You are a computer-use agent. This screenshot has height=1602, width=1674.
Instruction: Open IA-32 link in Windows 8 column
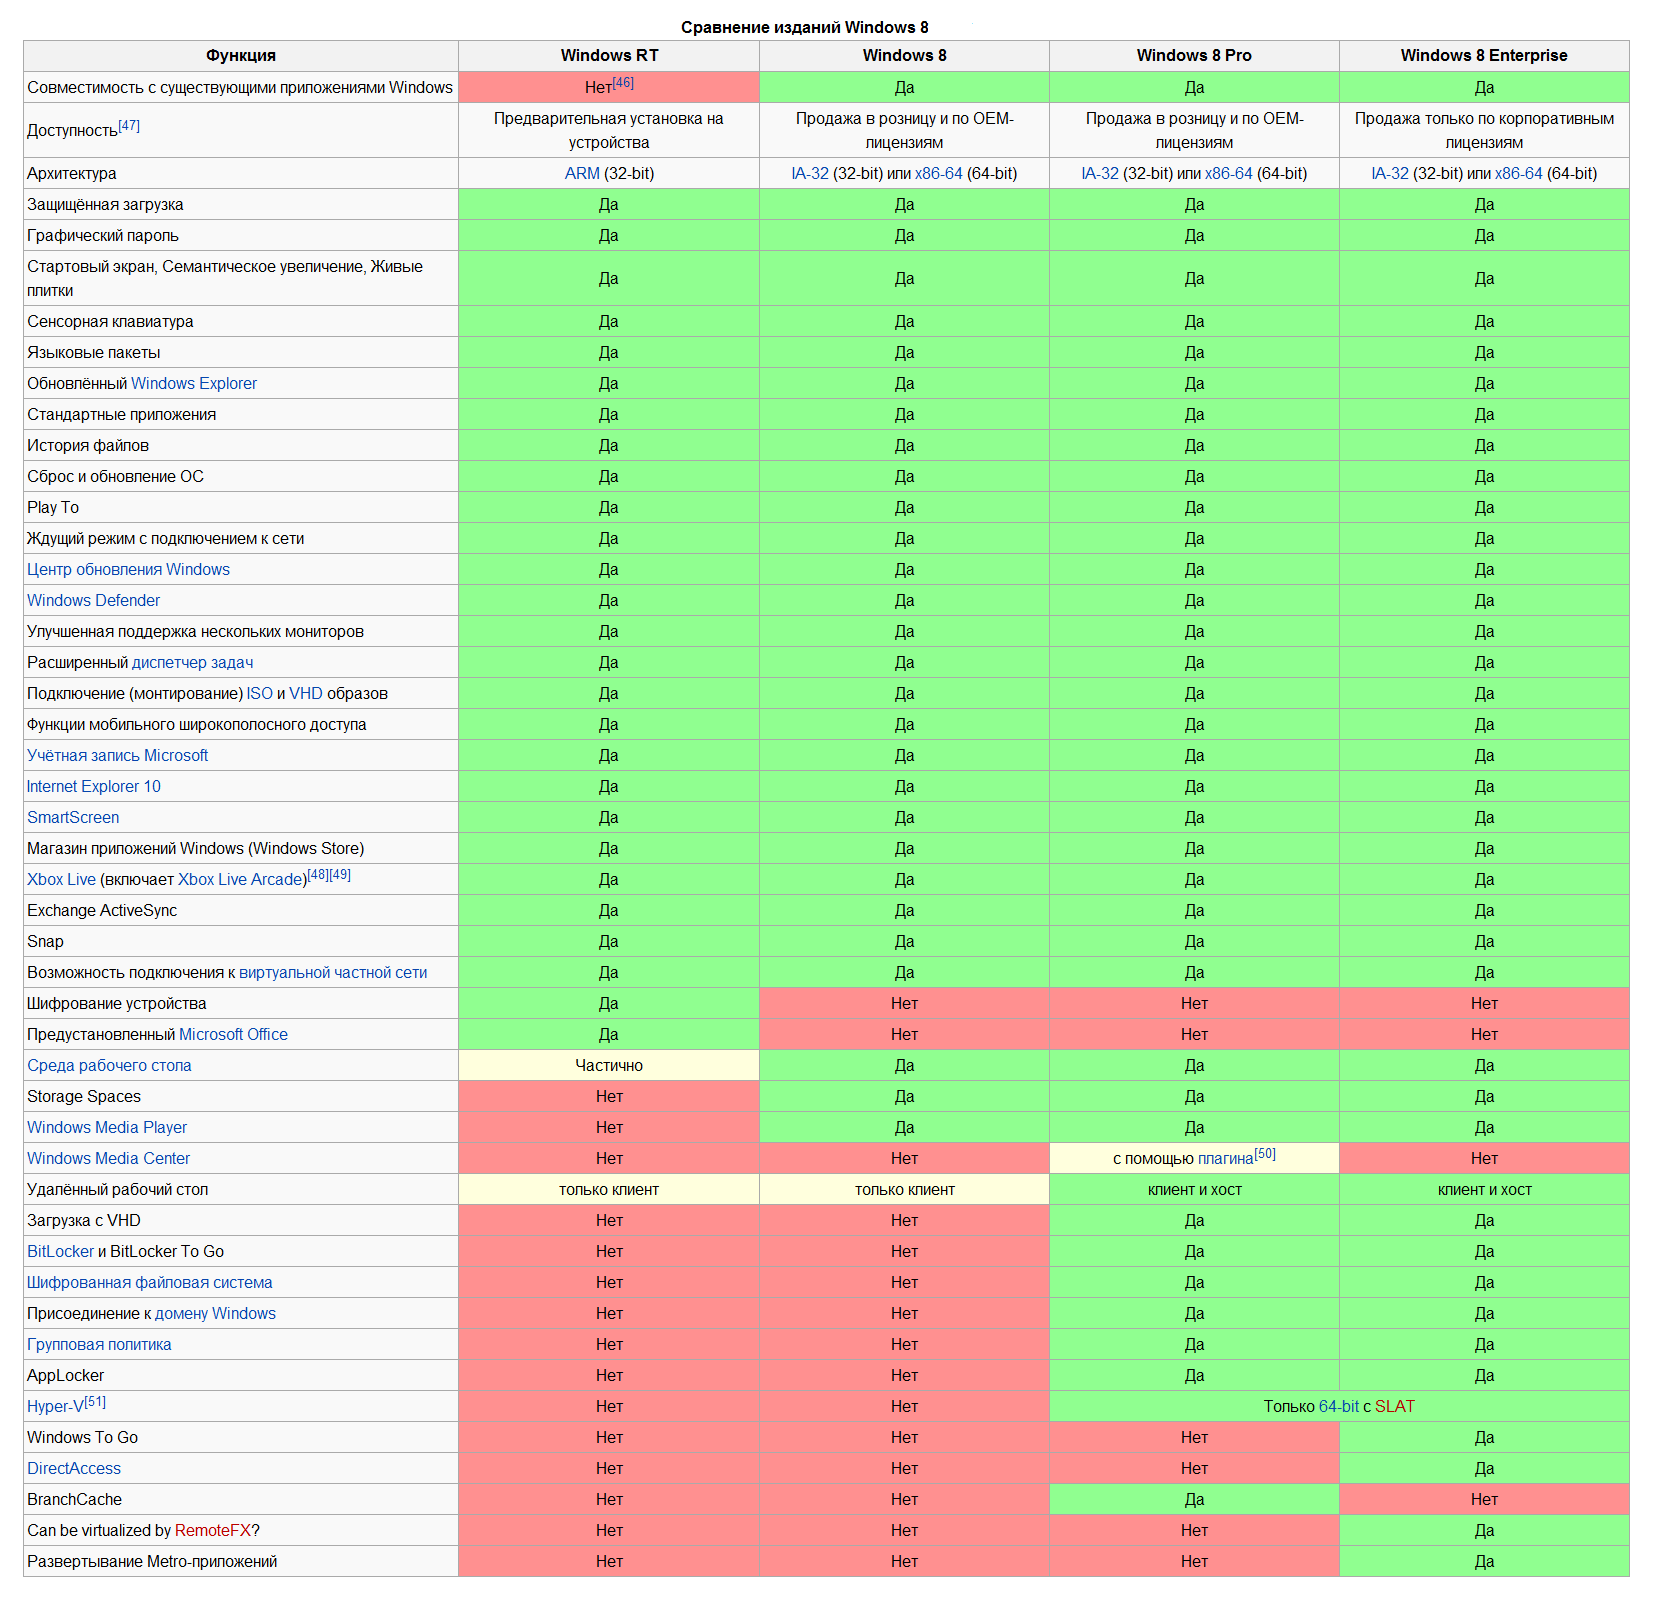click(x=810, y=173)
